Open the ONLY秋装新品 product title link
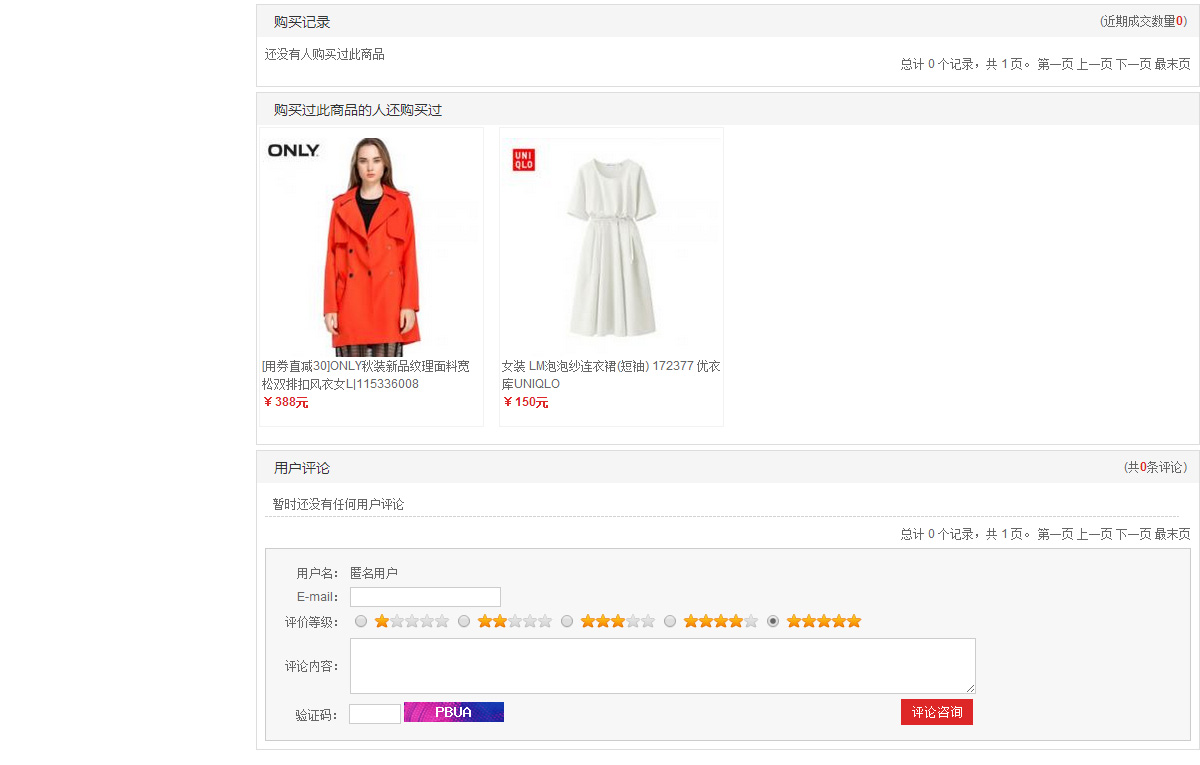The height and width of the screenshot is (765, 1200). [x=366, y=375]
